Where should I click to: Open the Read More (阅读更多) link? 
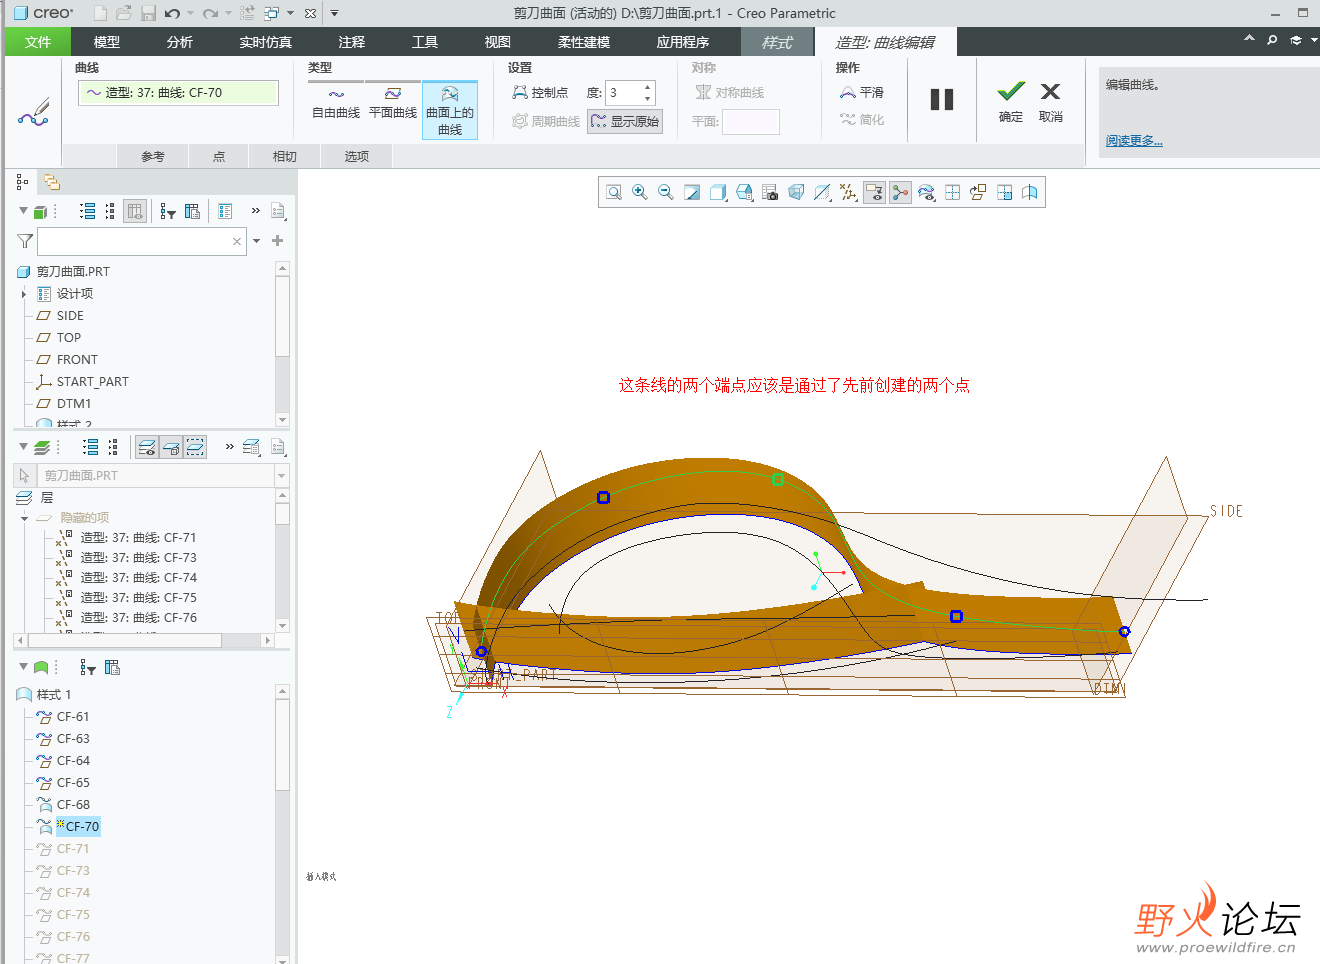1134,141
